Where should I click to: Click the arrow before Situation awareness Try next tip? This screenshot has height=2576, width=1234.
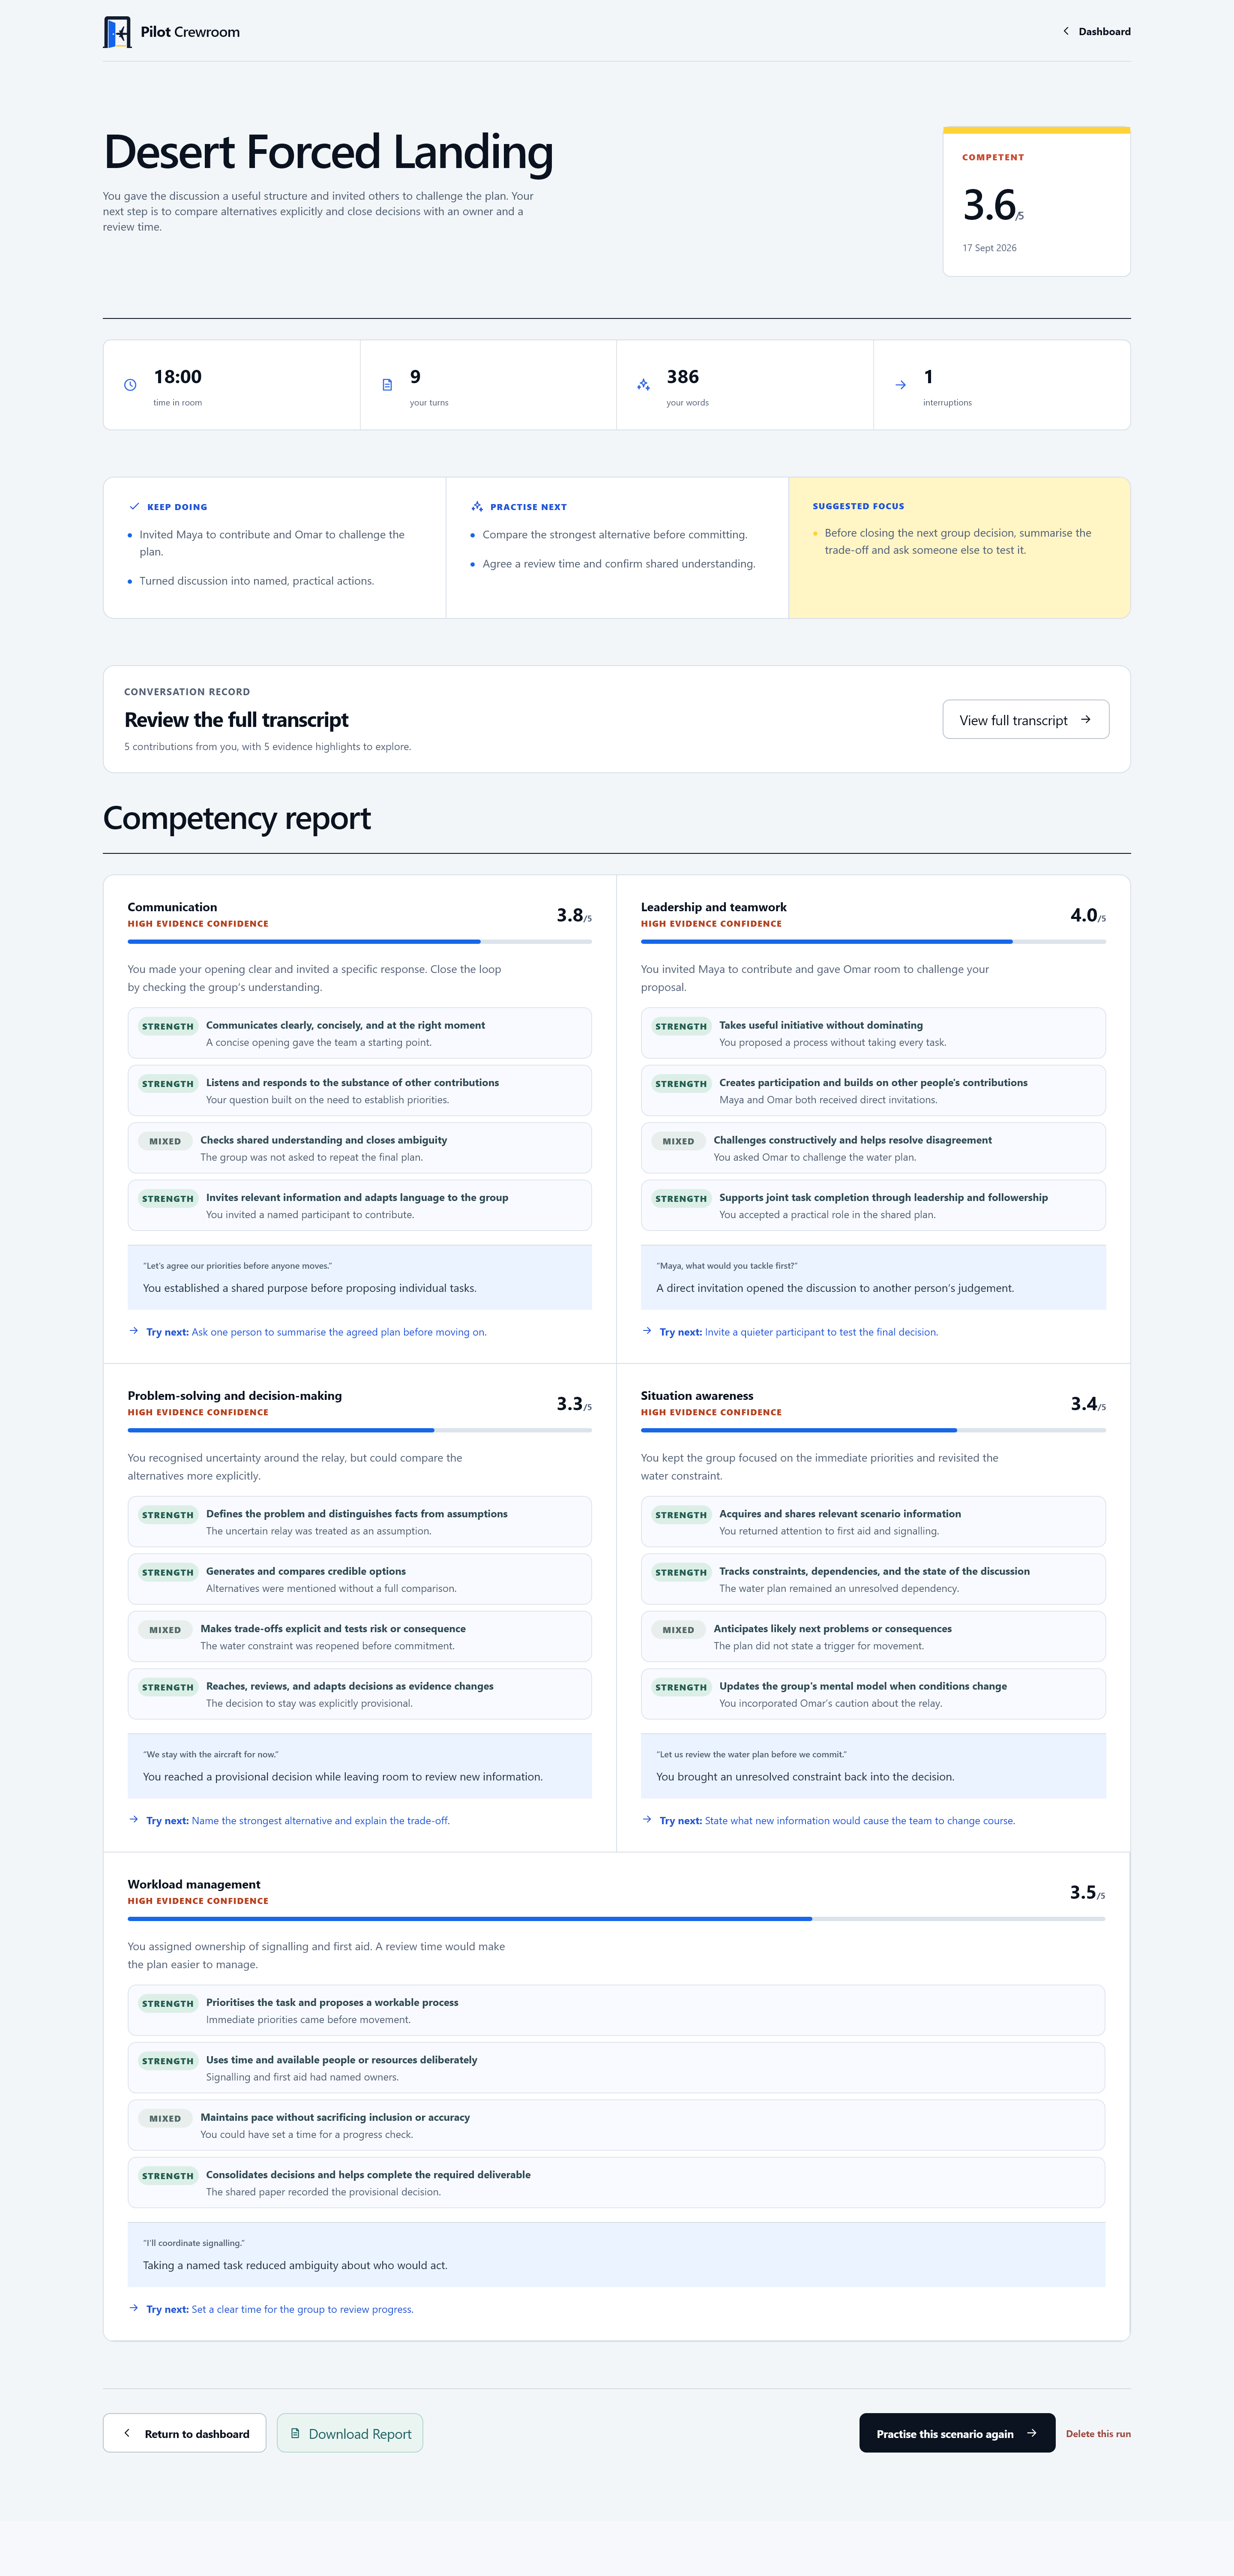pyautogui.click(x=647, y=1819)
